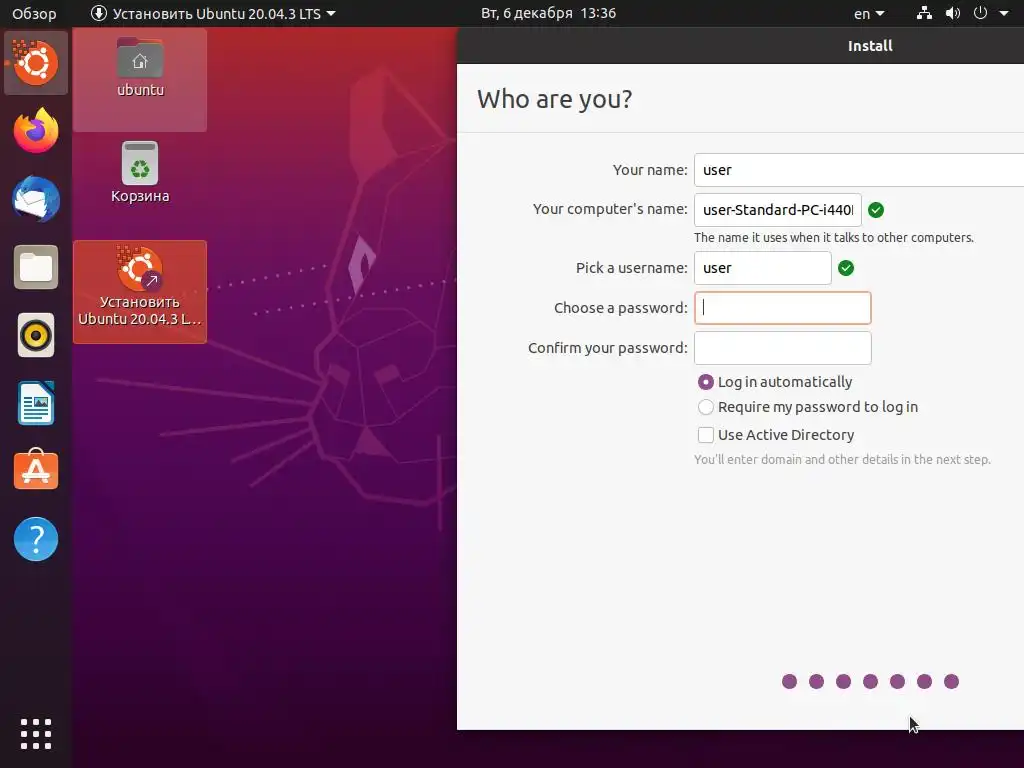Screen dimensions: 1024x768
Task: Open the Обзор activities overview
Action: tap(34, 13)
